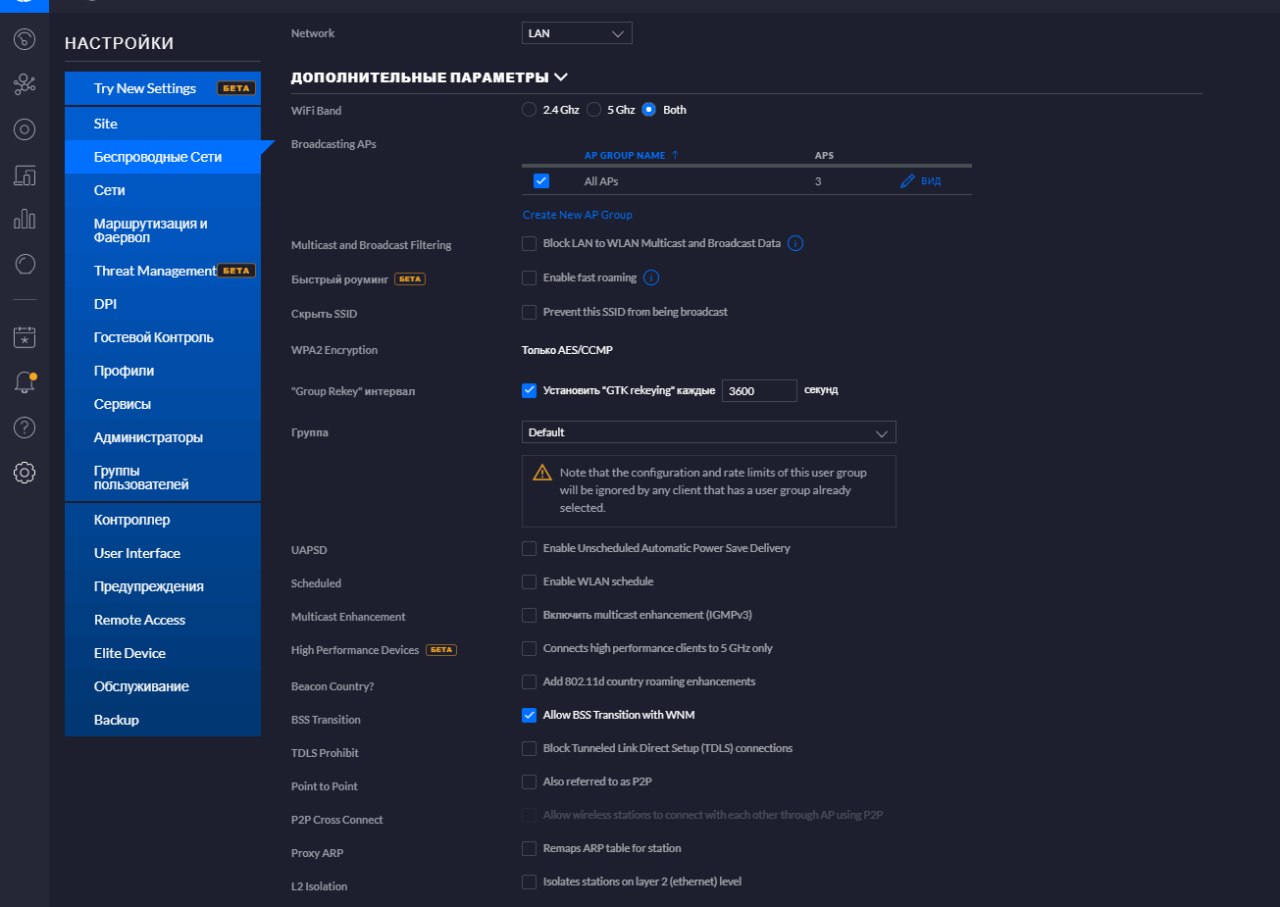Screen dimensions: 1280x907
Task: Enable fast roaming checkbox
Action: click(x=529, y=277)
